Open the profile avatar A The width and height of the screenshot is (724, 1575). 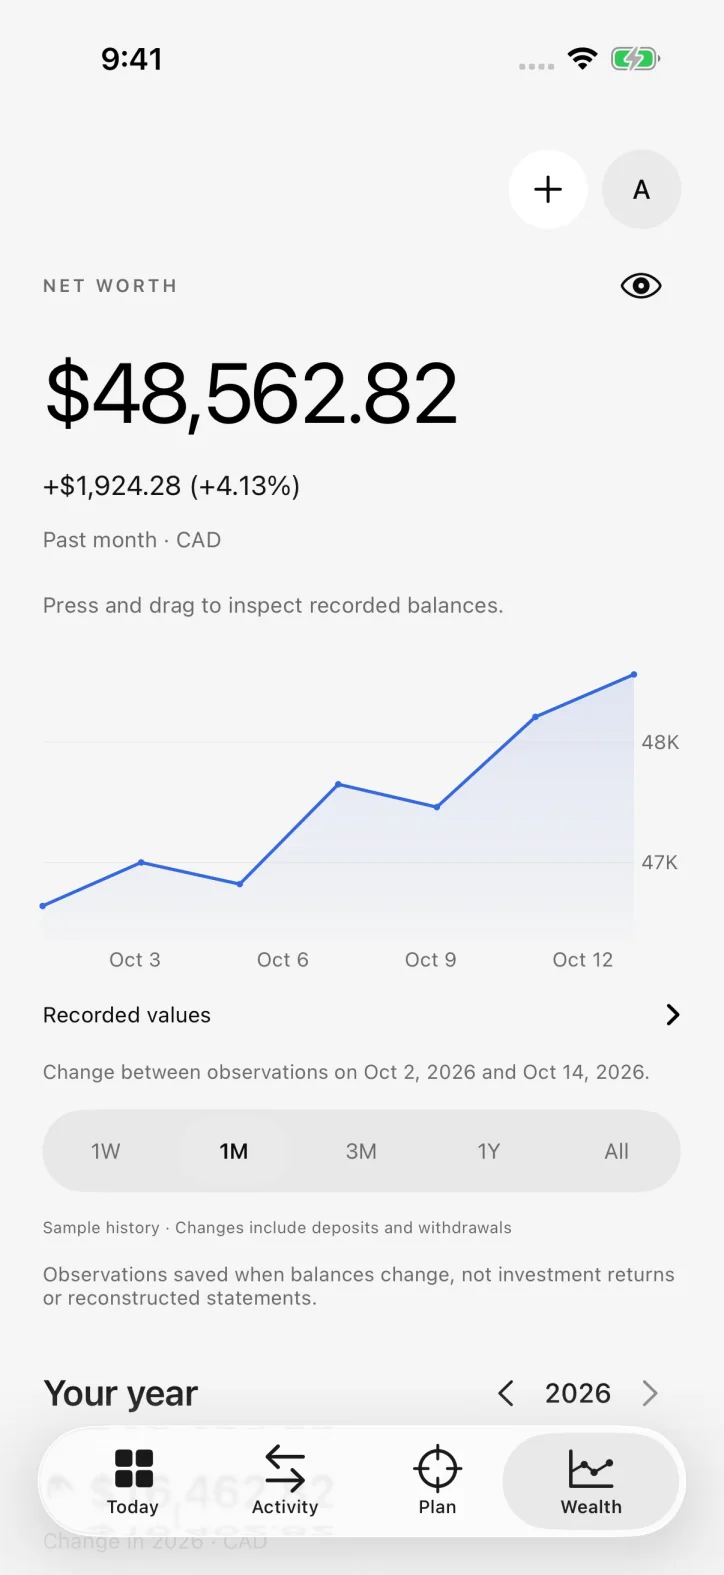(641, 189)
